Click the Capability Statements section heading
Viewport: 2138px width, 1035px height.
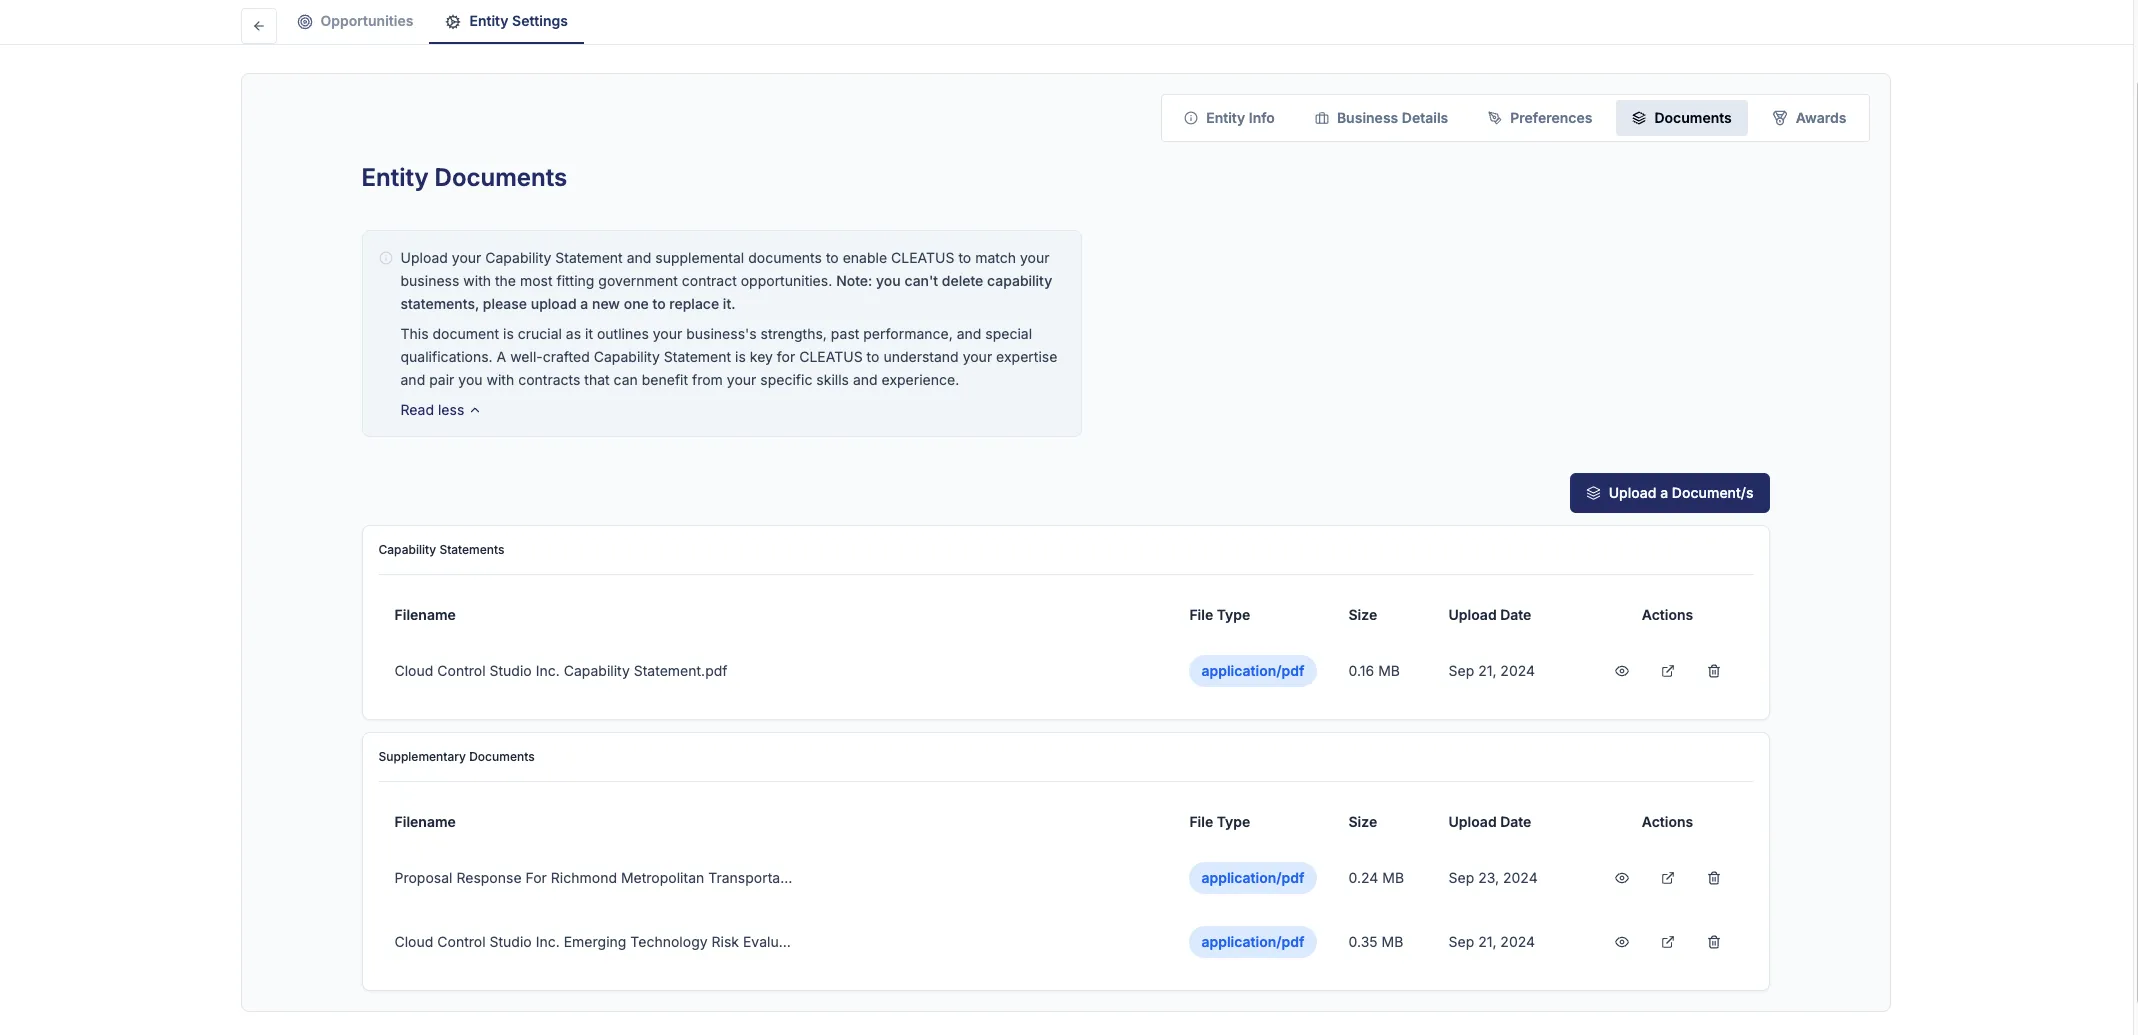click(x=441, y=550)
